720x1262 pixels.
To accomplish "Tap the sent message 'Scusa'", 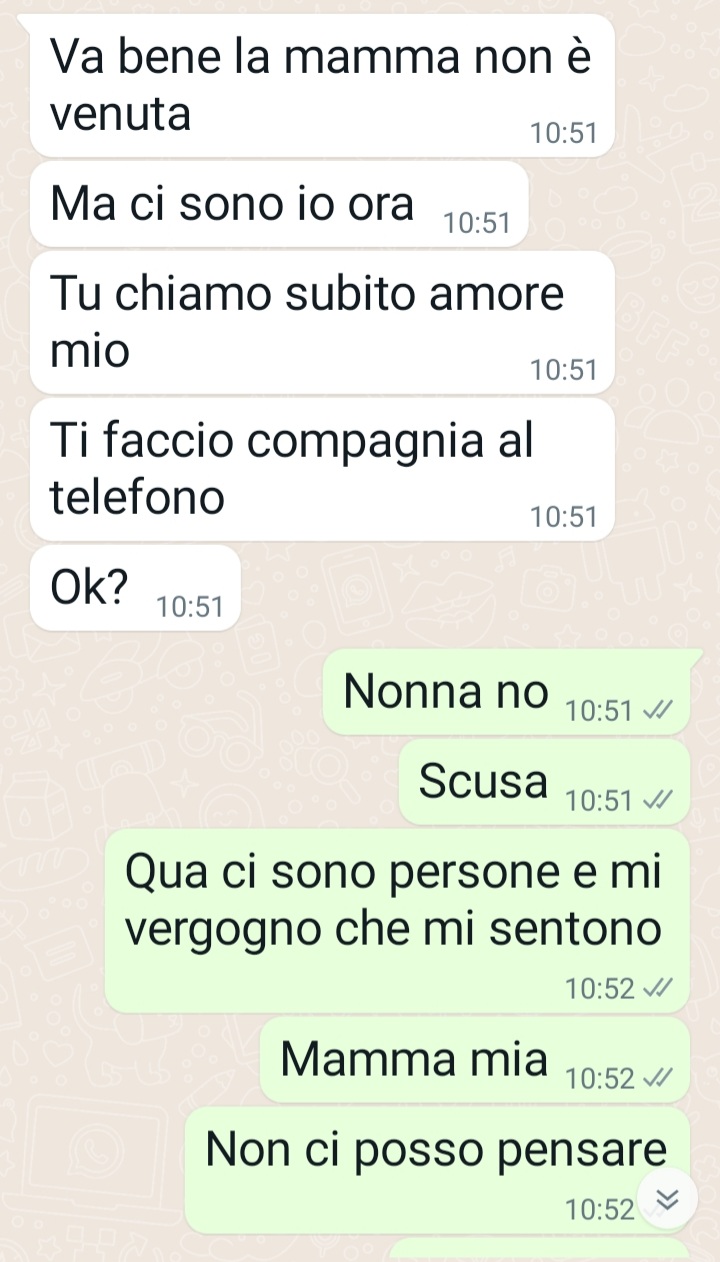I will click(545, 781).
